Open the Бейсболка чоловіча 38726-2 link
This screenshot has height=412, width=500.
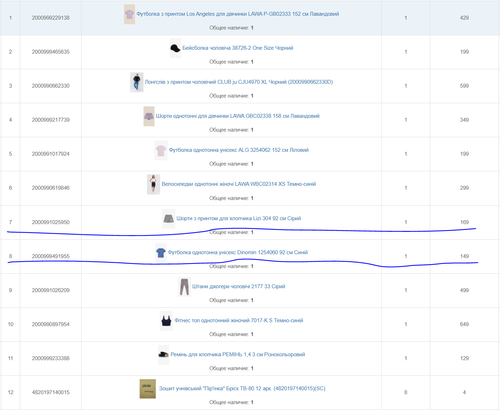click(238, 48)
